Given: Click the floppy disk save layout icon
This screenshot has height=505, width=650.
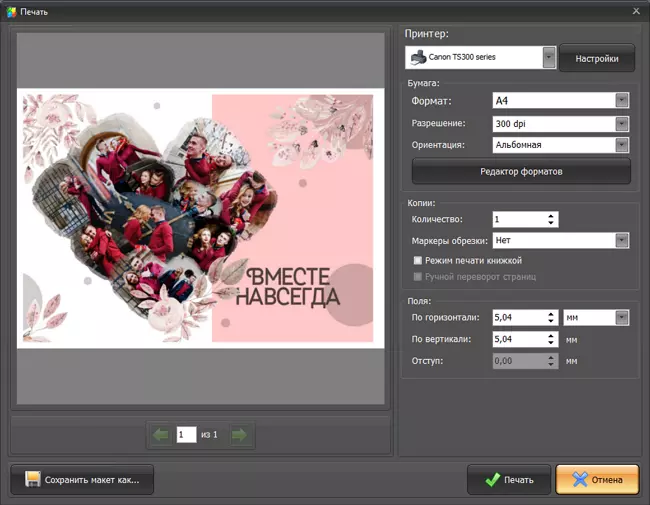Looking at the screenshot, I should tap(32, 480).
